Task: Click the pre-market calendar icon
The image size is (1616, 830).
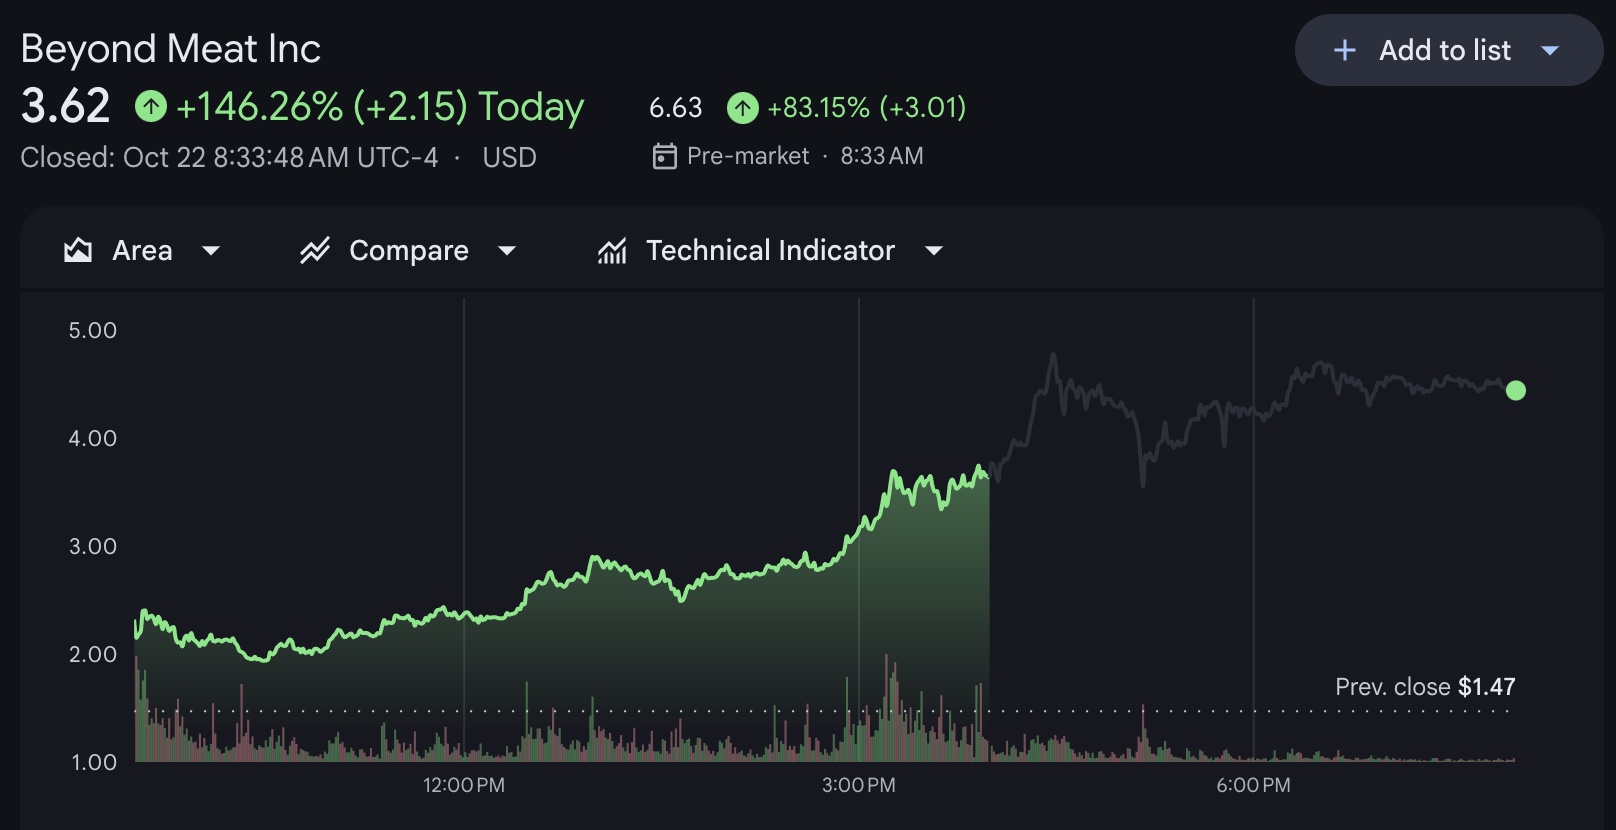Action: tap(664, 156)
